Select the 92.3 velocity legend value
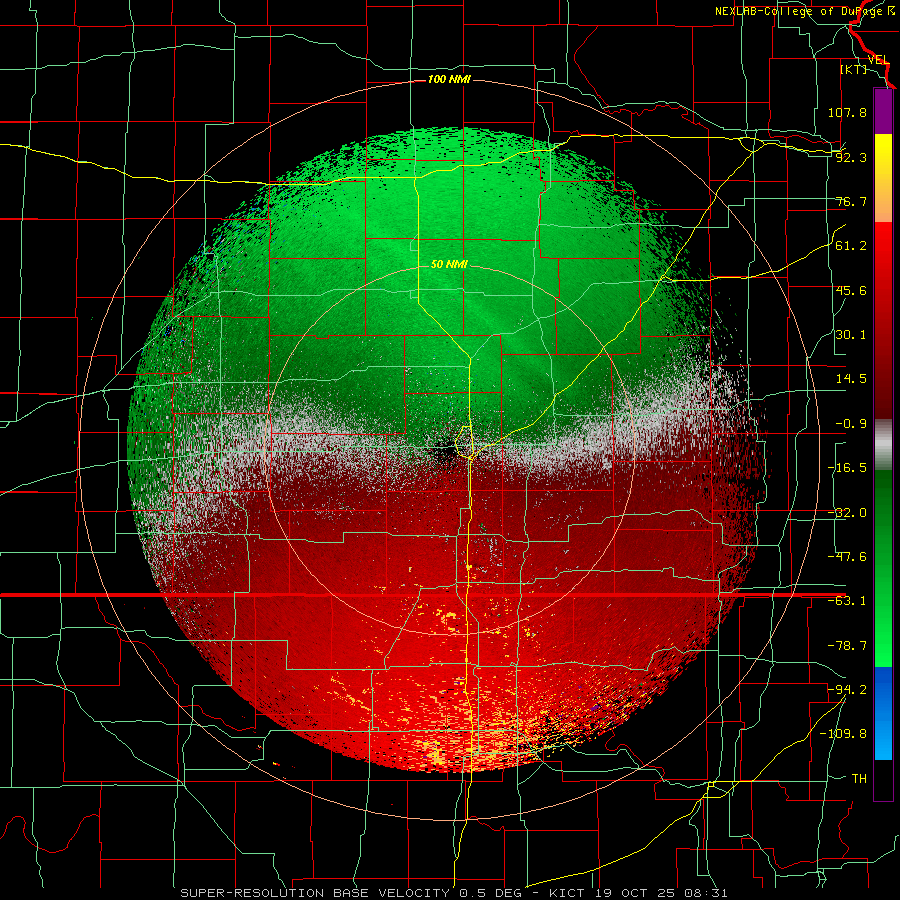The width and height of the screenshot is (900, 900). coord(851,157)
